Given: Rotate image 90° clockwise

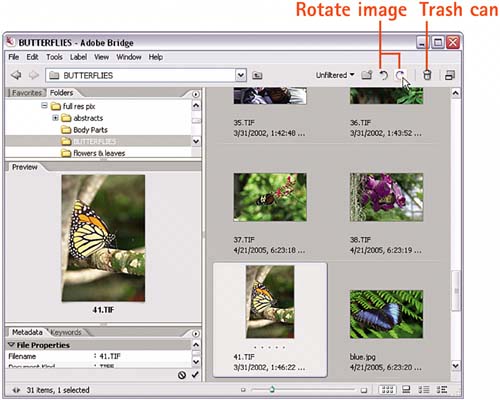Looking at the screenshot, I should pyautogui.click(x=400, y=75).
